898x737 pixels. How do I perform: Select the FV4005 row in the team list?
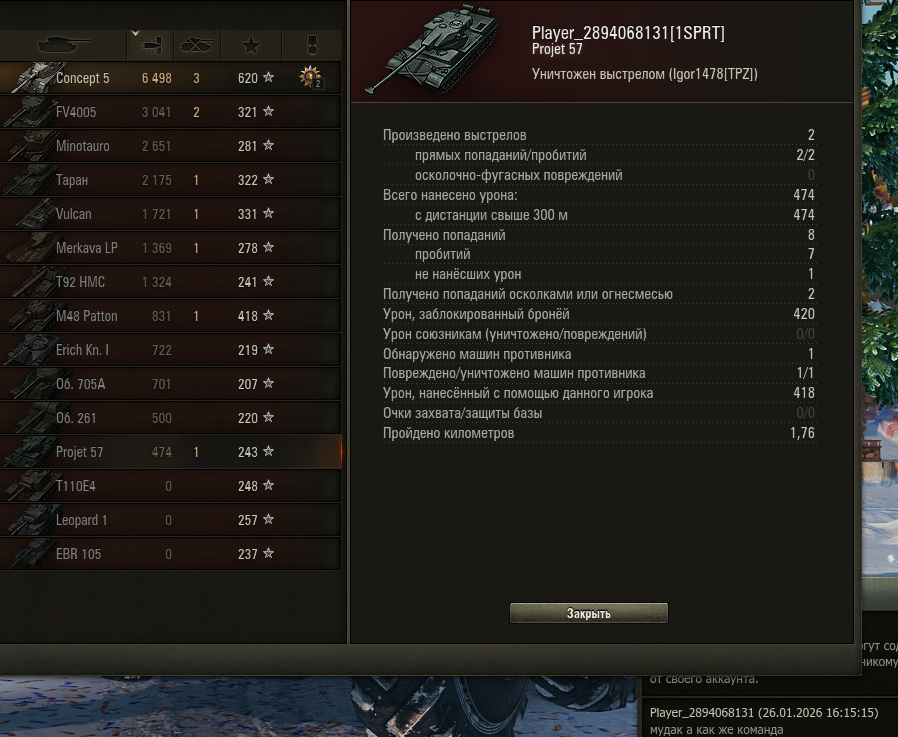click(170, 112)
